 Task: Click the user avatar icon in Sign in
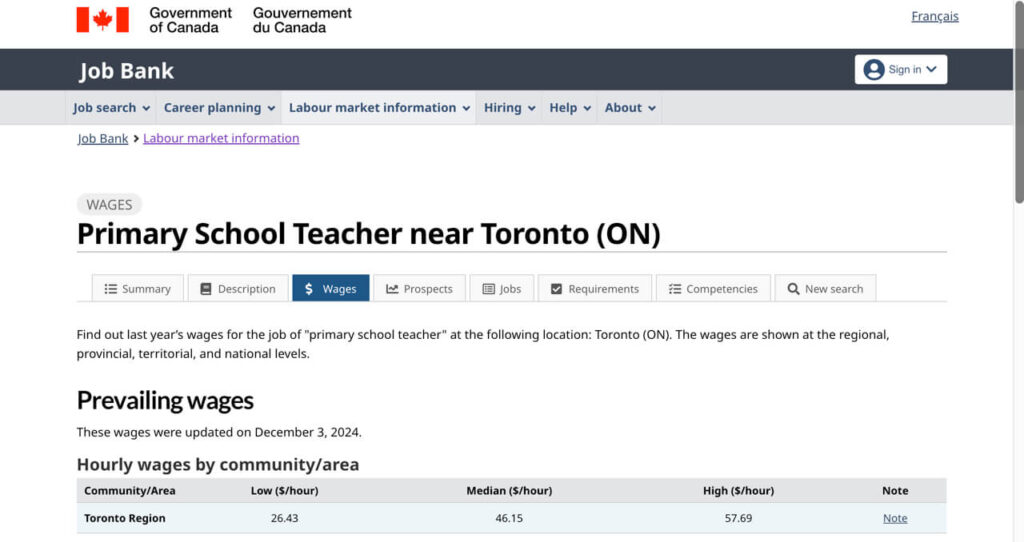[x=873, y=69]
